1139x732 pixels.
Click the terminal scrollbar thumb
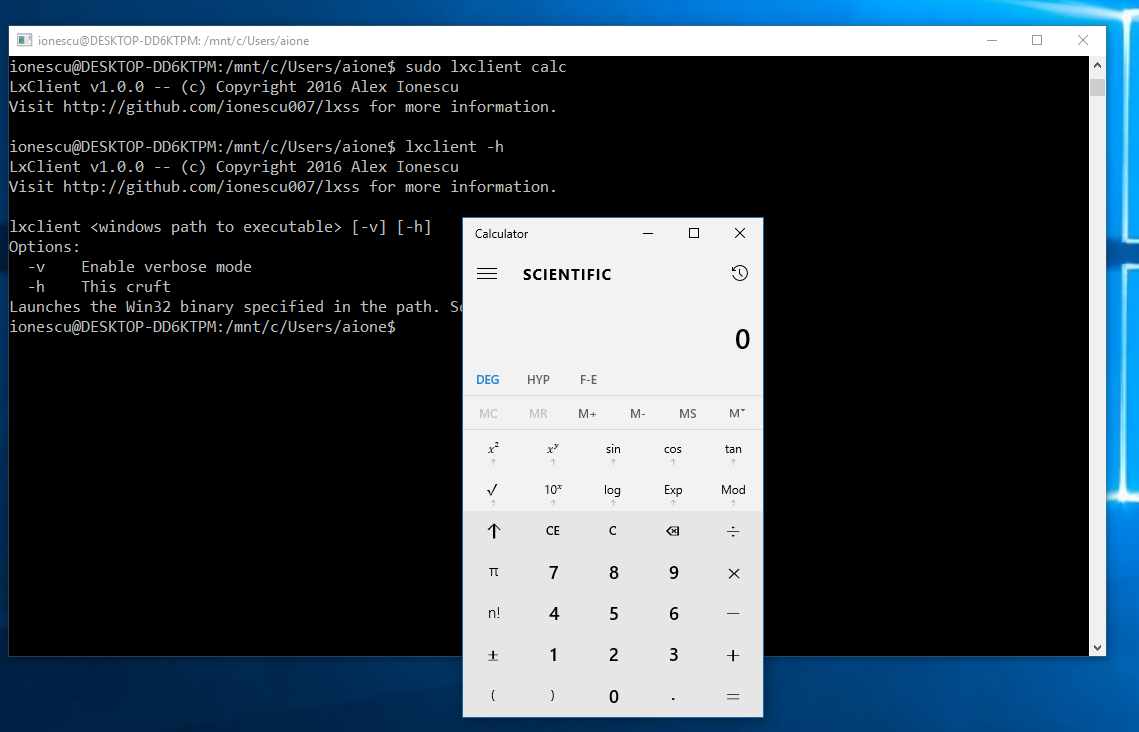[1097, 87]
